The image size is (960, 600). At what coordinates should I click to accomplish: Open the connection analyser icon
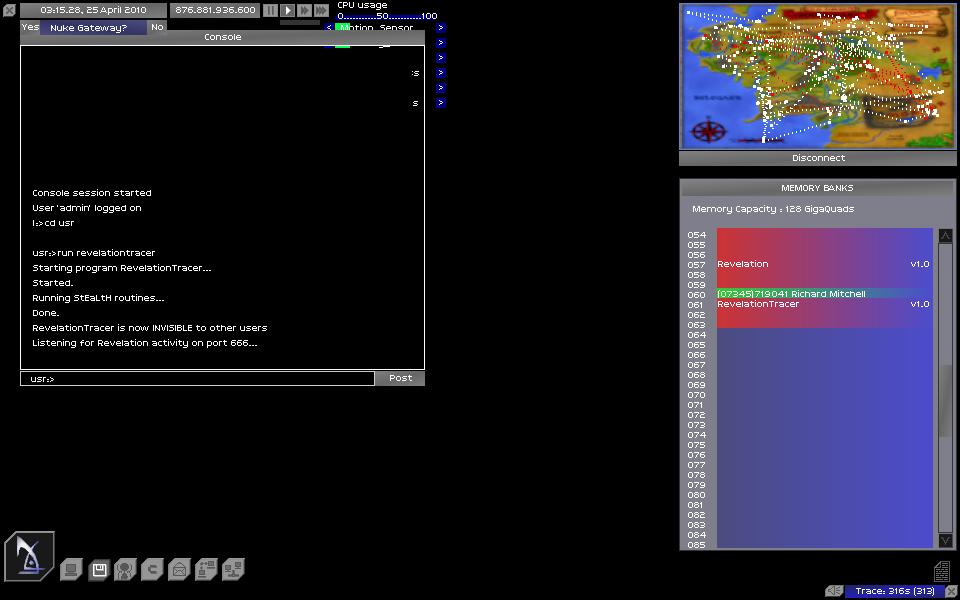point(206,570)
